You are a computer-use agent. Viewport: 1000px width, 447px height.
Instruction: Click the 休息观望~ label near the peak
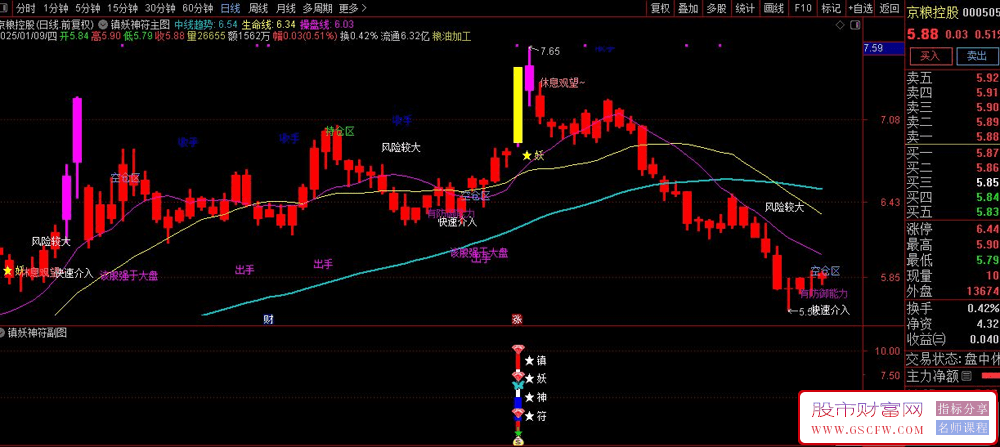[562, 83]
